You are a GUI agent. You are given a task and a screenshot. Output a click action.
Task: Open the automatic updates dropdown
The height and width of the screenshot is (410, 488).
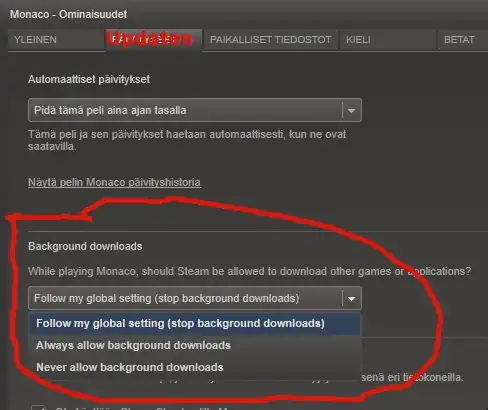tap(195, 110)
